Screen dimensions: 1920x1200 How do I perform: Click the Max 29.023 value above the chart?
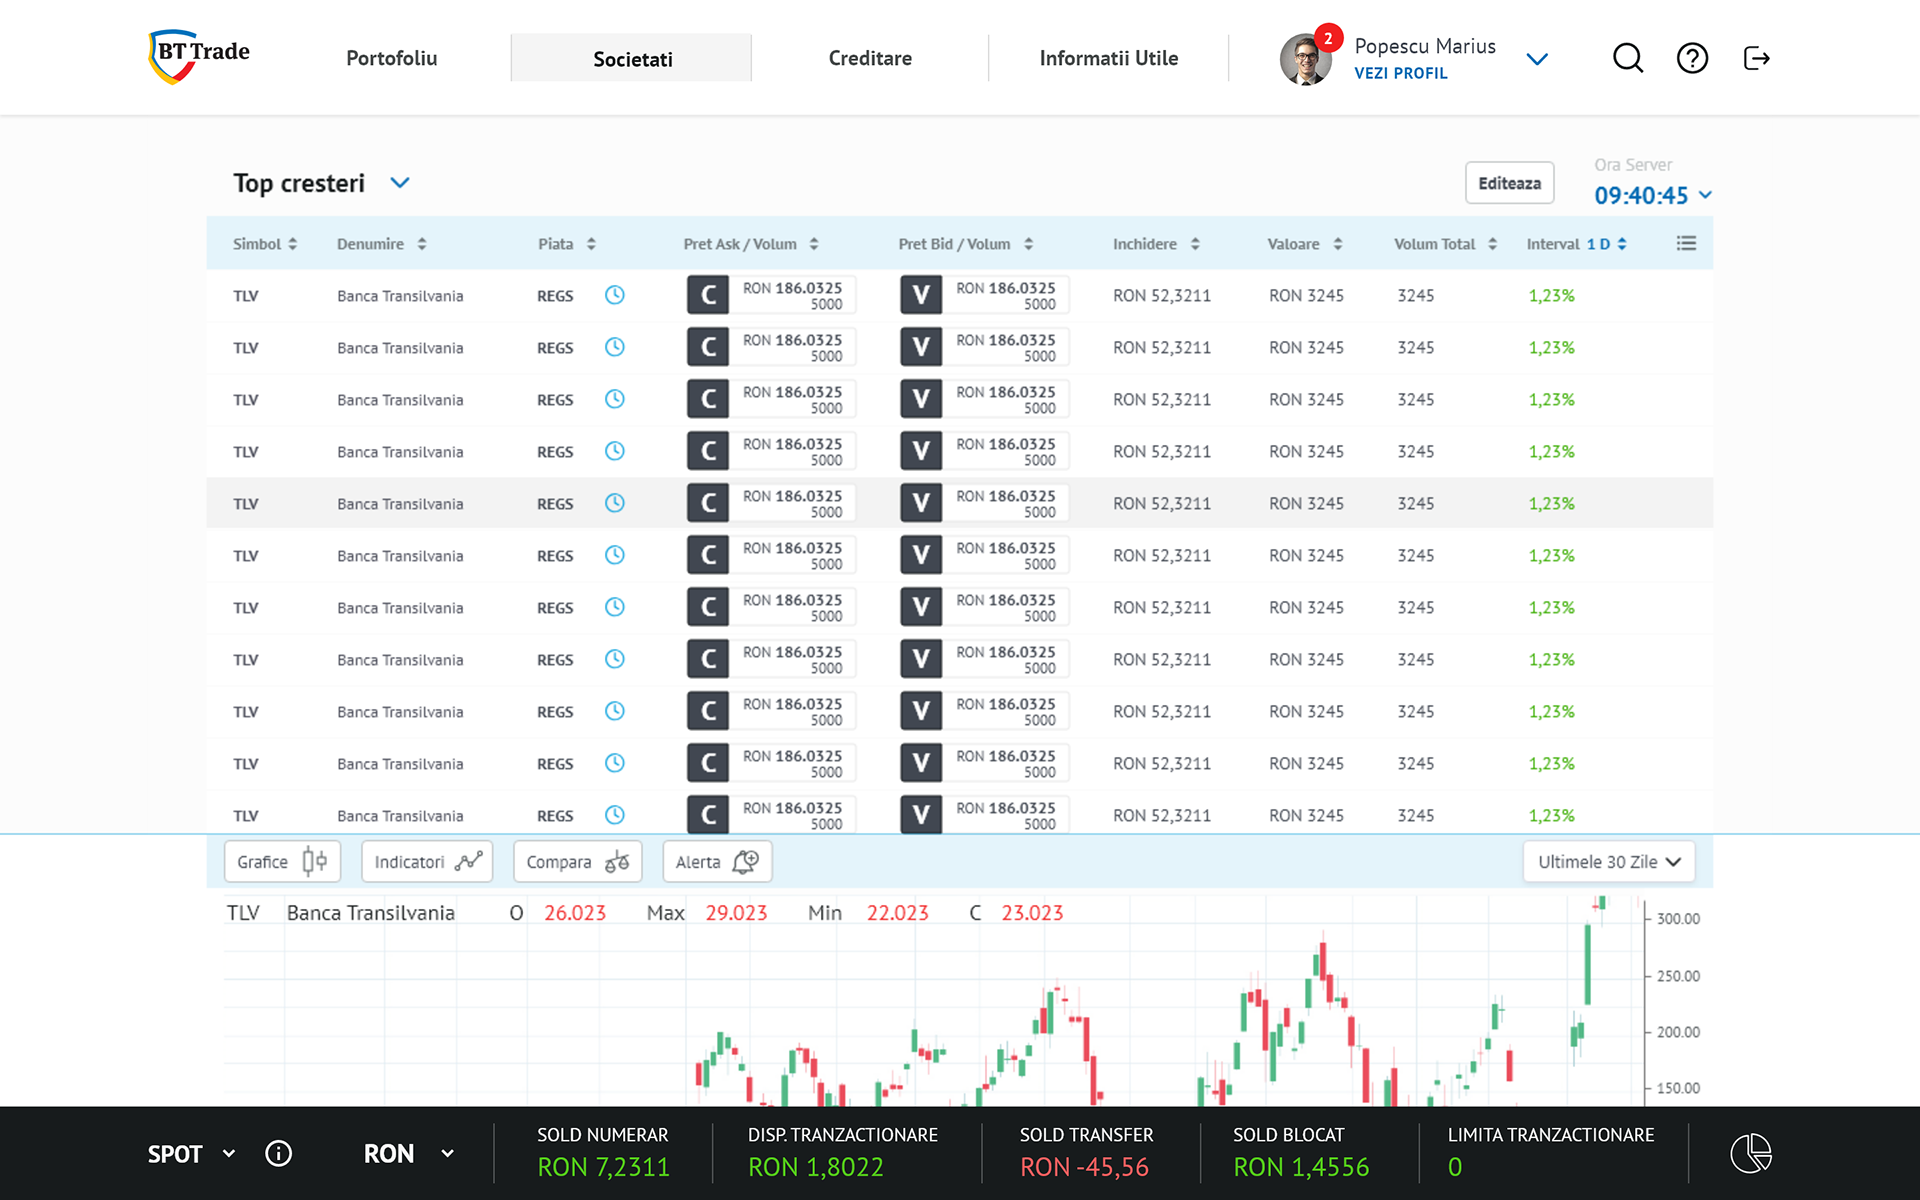(x=736, y=913)
